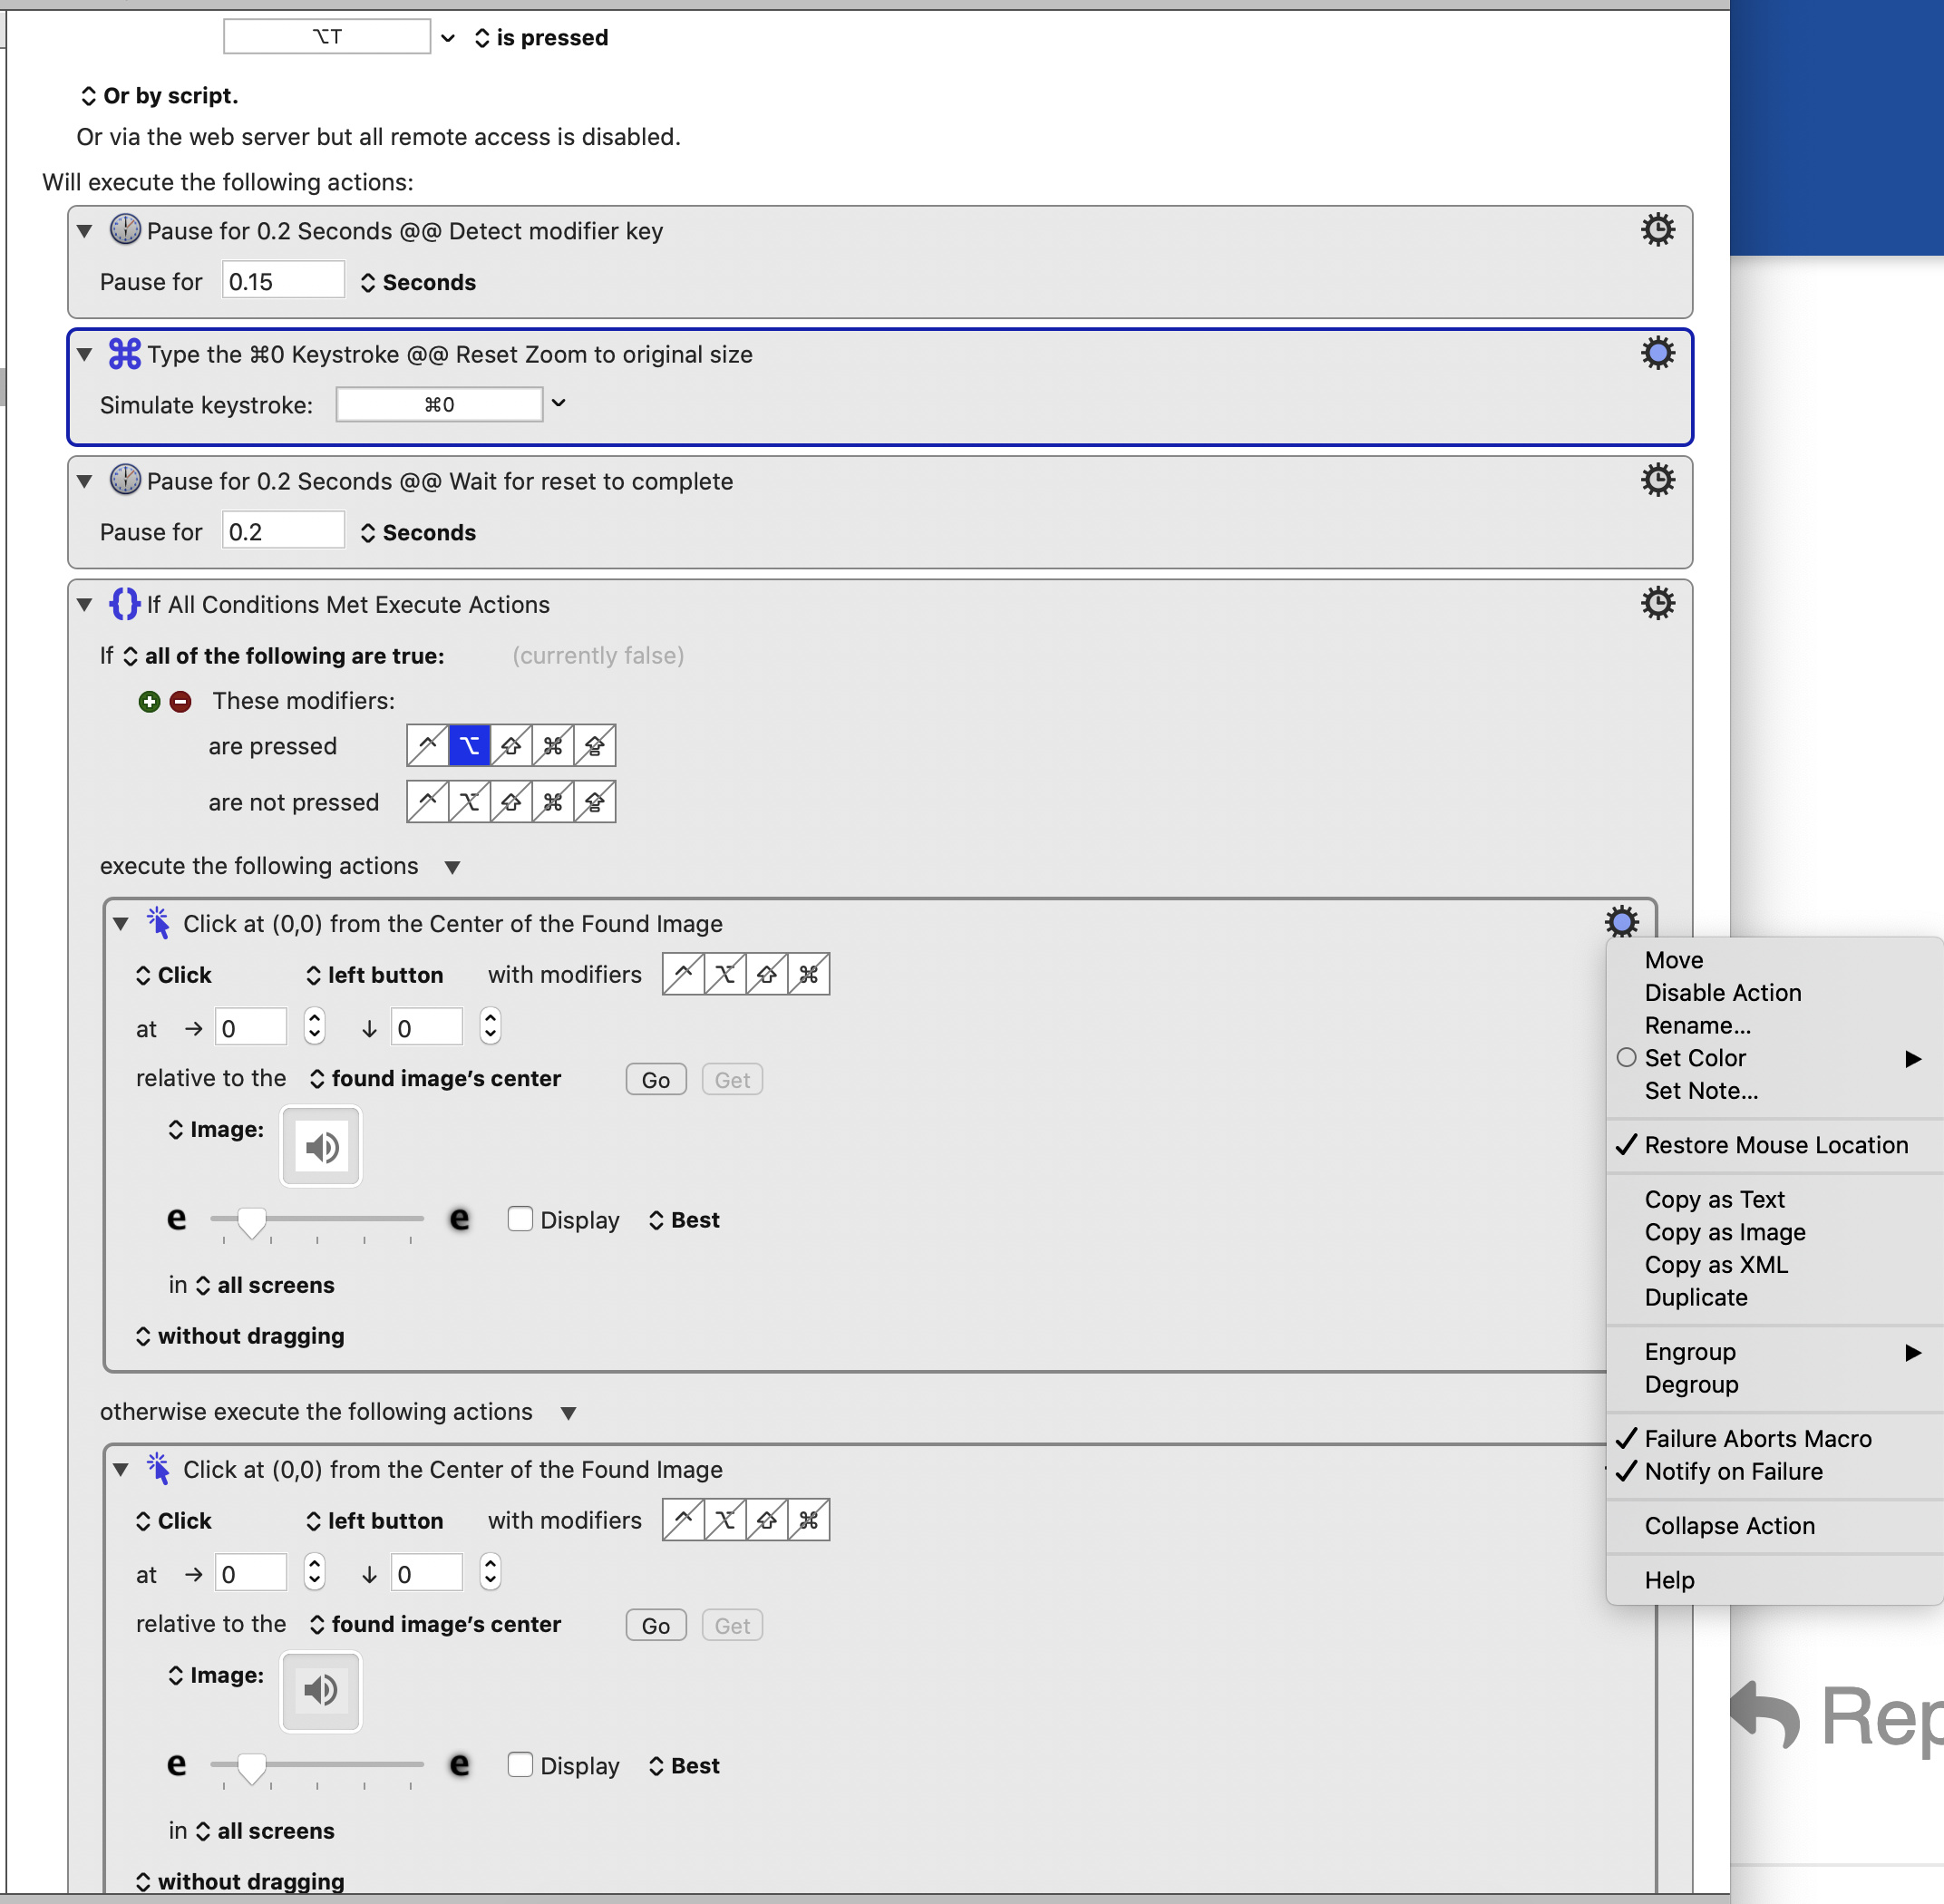Click the curly braces icon of If All Conditions action
The height and width of the screenshot is (1904, 1944).
click(125, 604)
